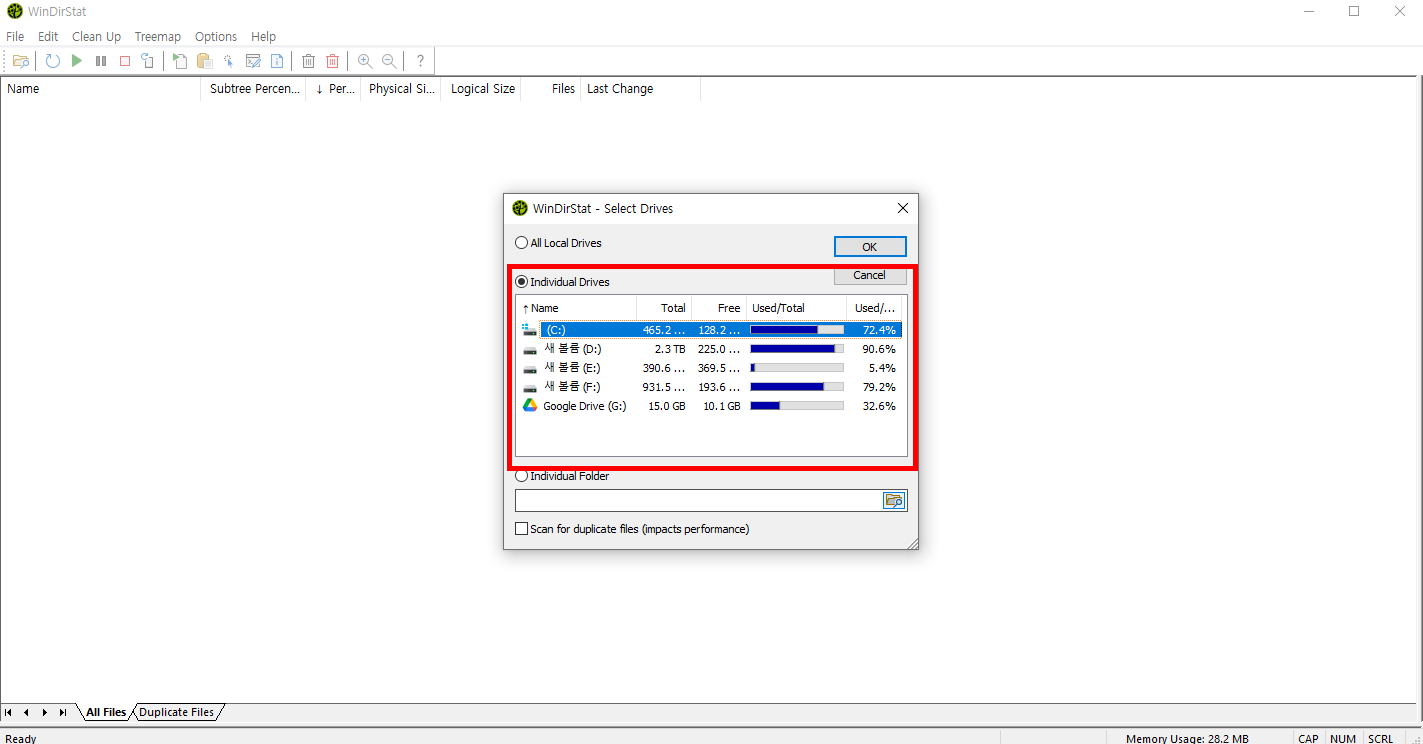Click the C: drive Windows disk icon
This screenshot has height=744, width=1423.
530,329
